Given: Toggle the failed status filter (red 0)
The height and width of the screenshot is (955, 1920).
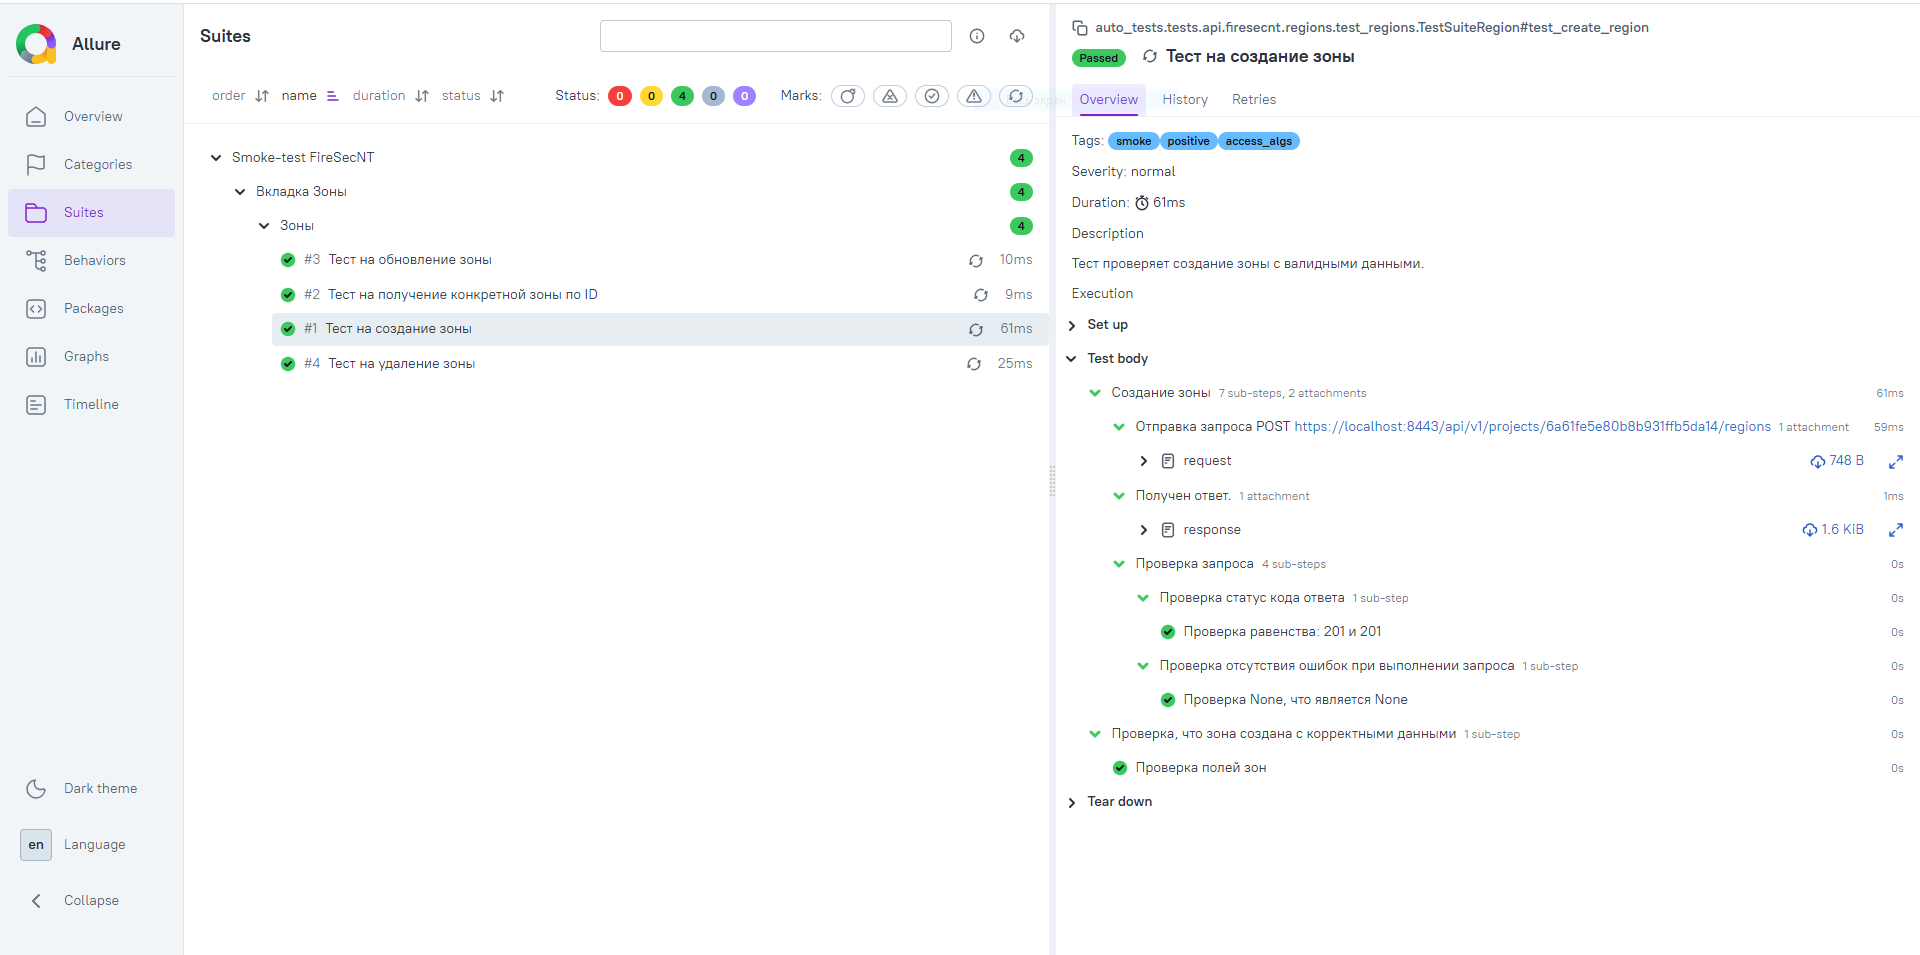Looking at the screenshot, I should (x=620, y=96).
